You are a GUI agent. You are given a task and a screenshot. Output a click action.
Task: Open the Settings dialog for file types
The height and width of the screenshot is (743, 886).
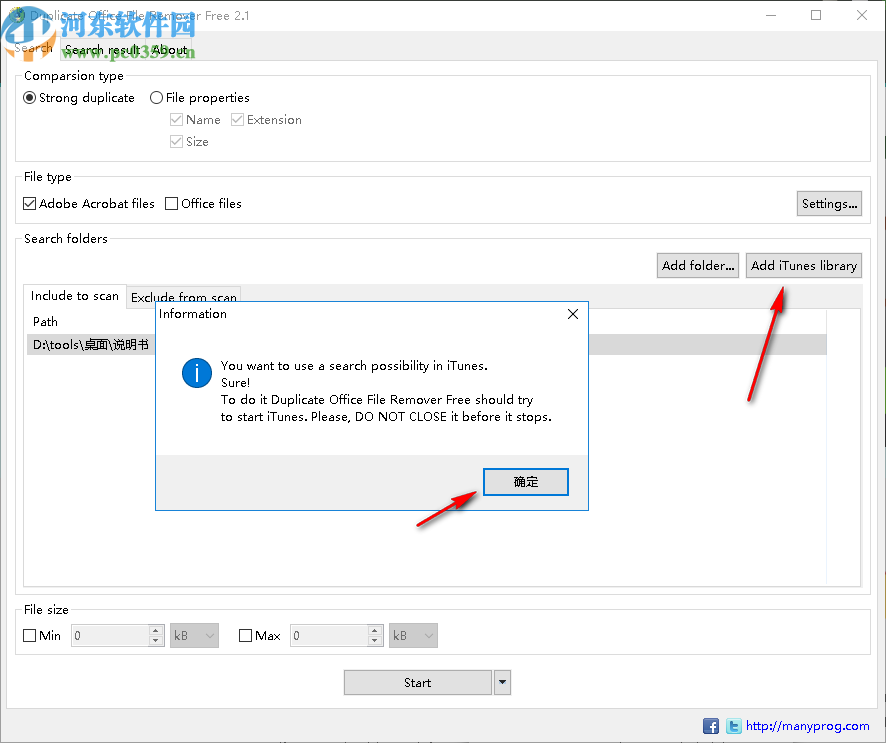pos(829,203)
